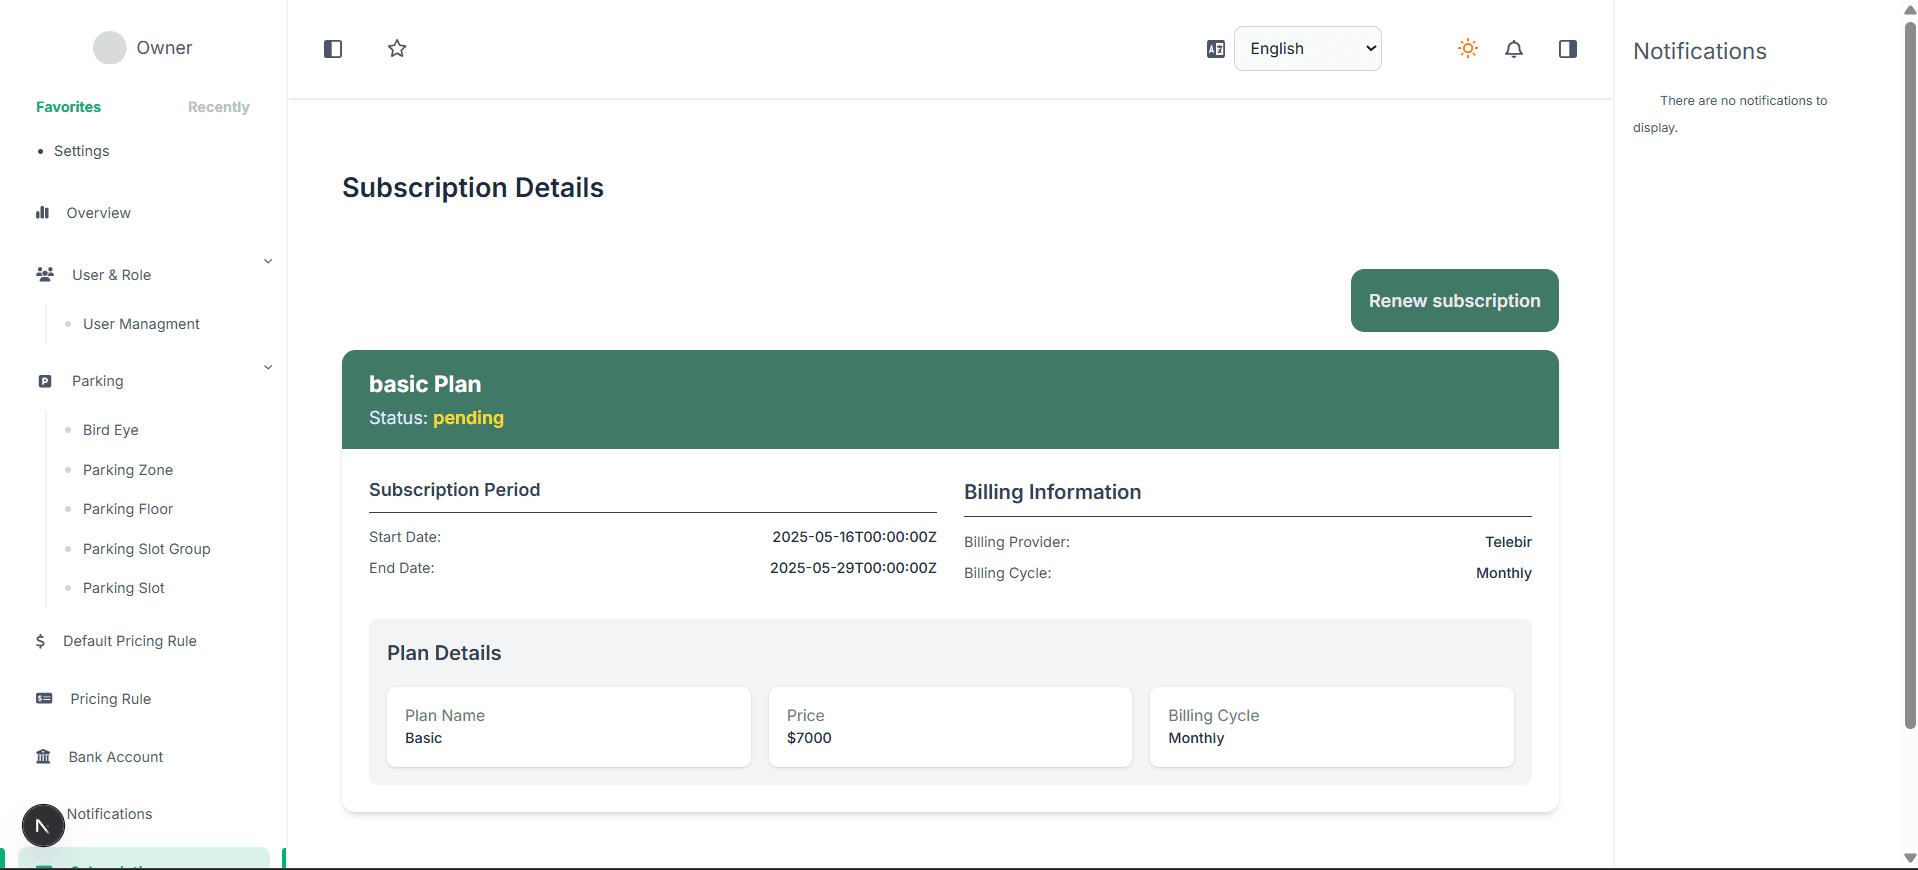Open notifications with the bell icon
1918x870 pixels.
coord(1514,49)
